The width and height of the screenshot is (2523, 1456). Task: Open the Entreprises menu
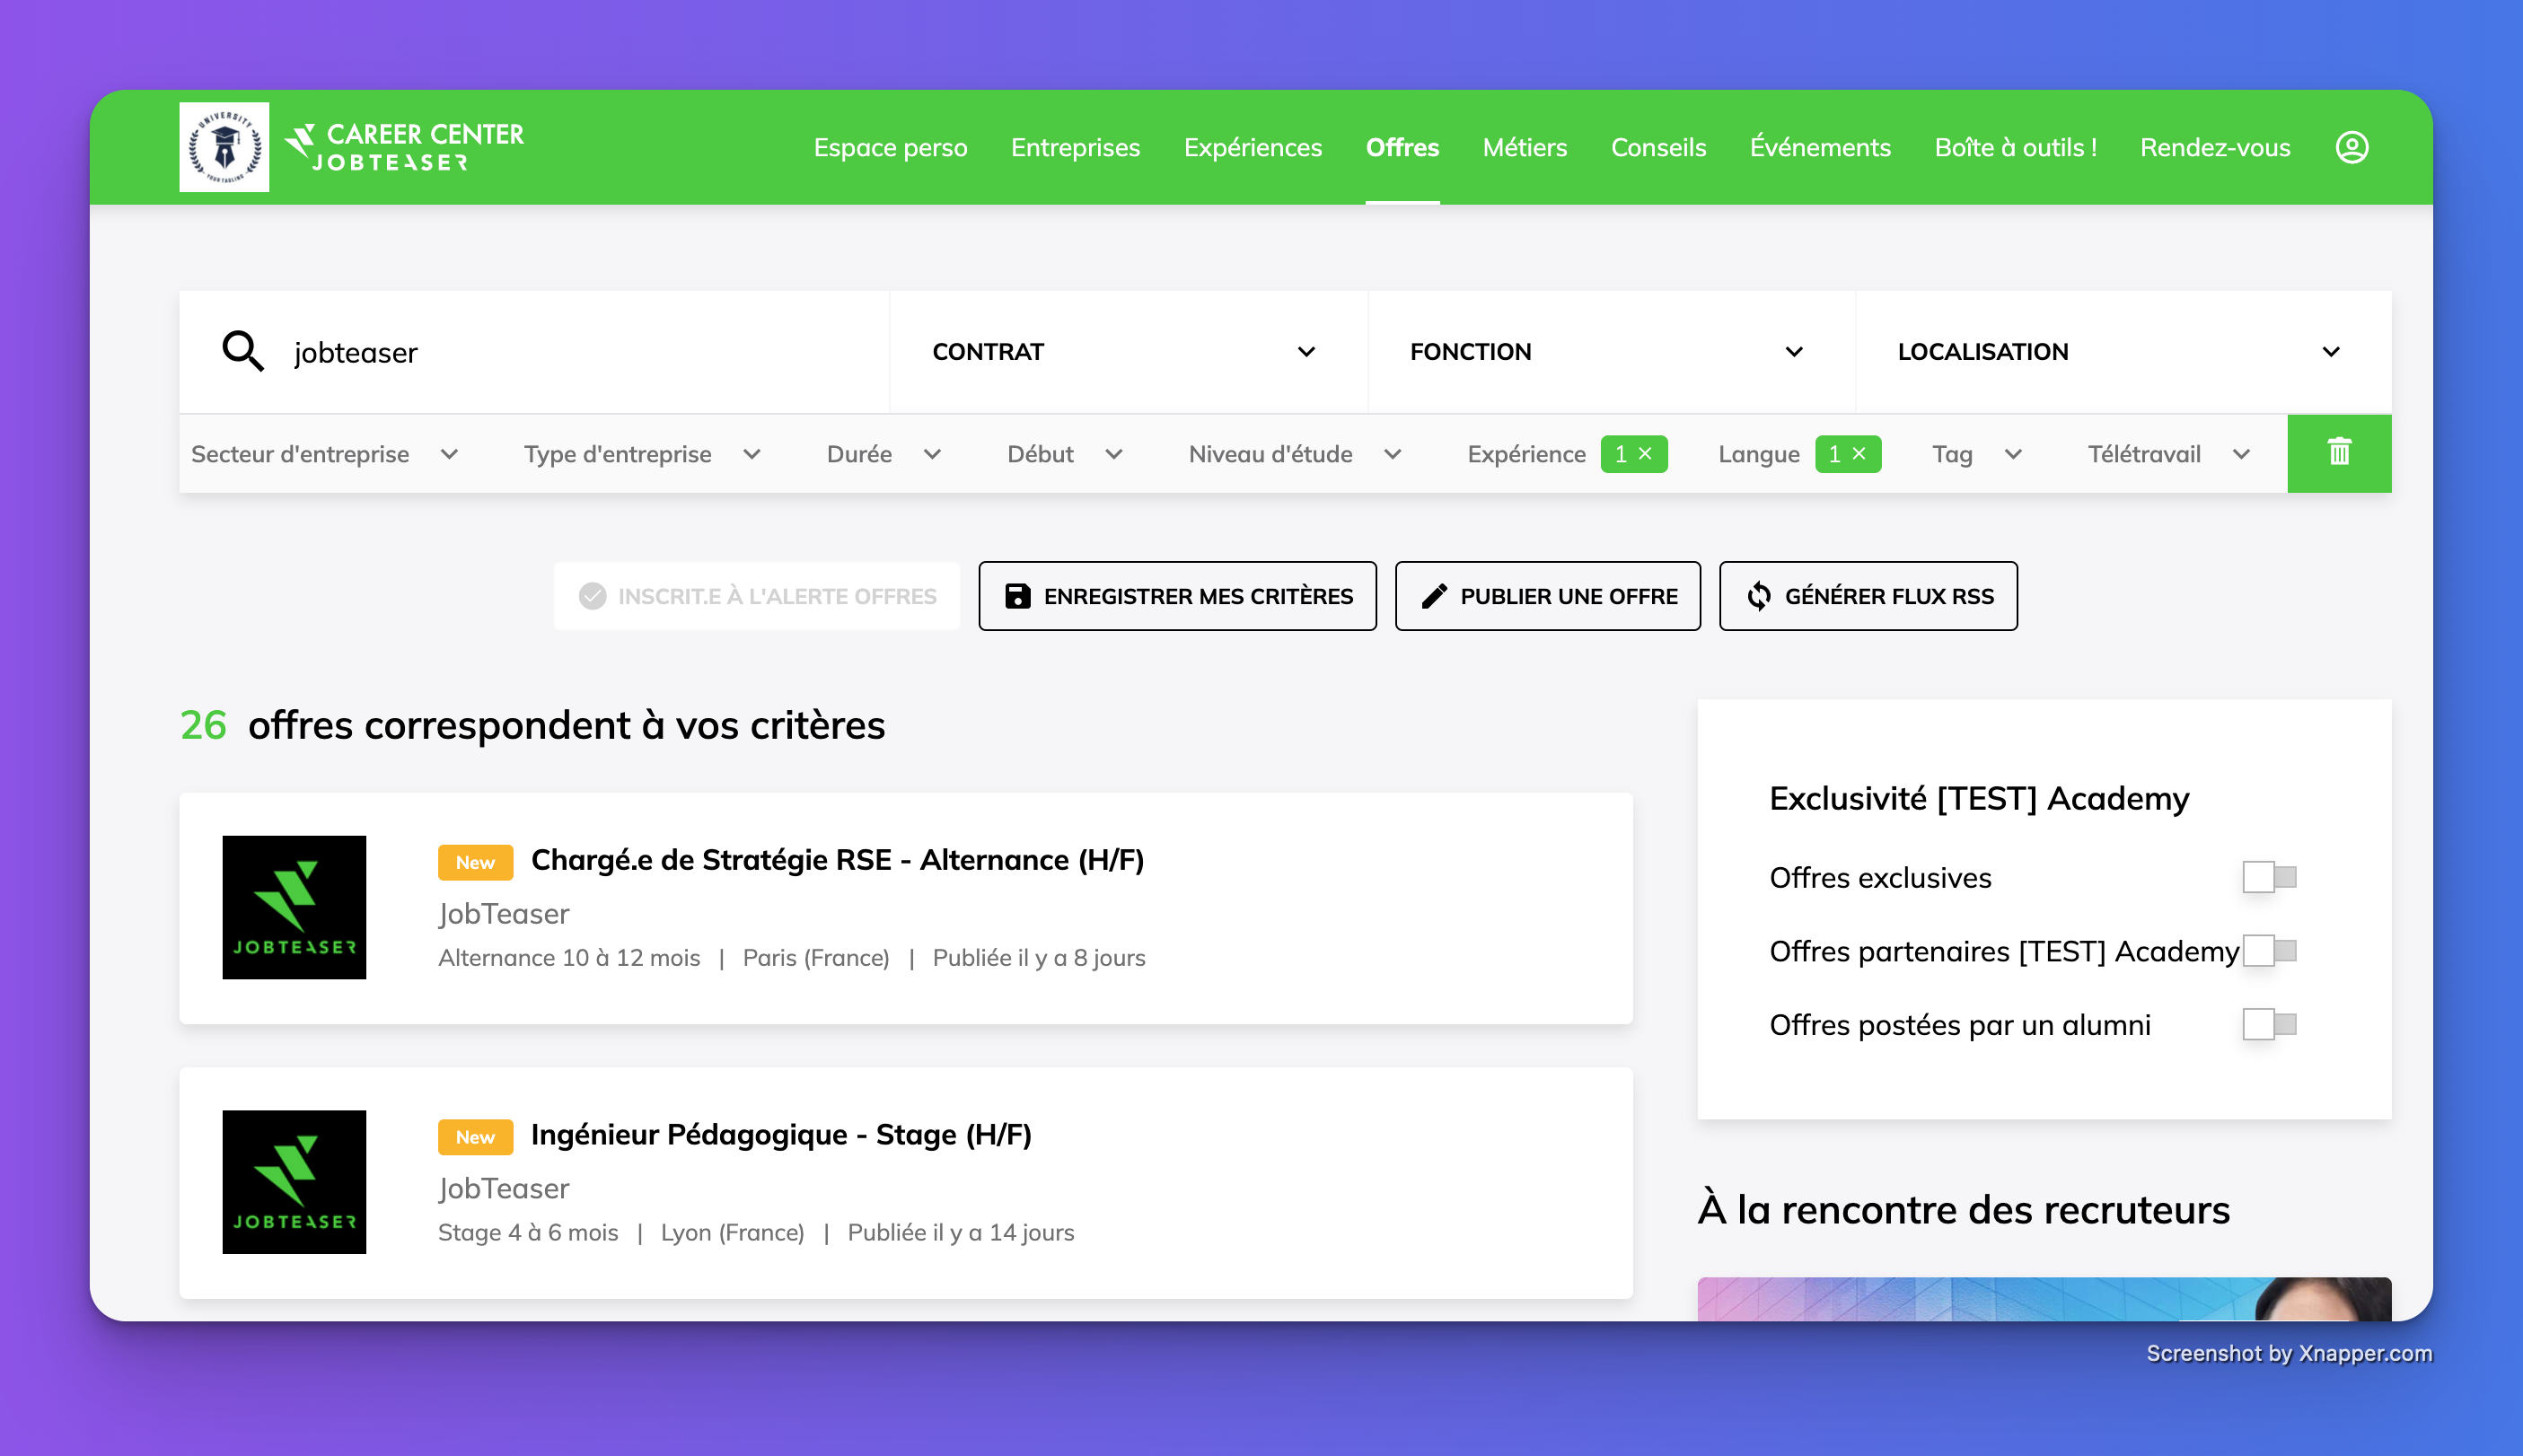point(1075,147)
